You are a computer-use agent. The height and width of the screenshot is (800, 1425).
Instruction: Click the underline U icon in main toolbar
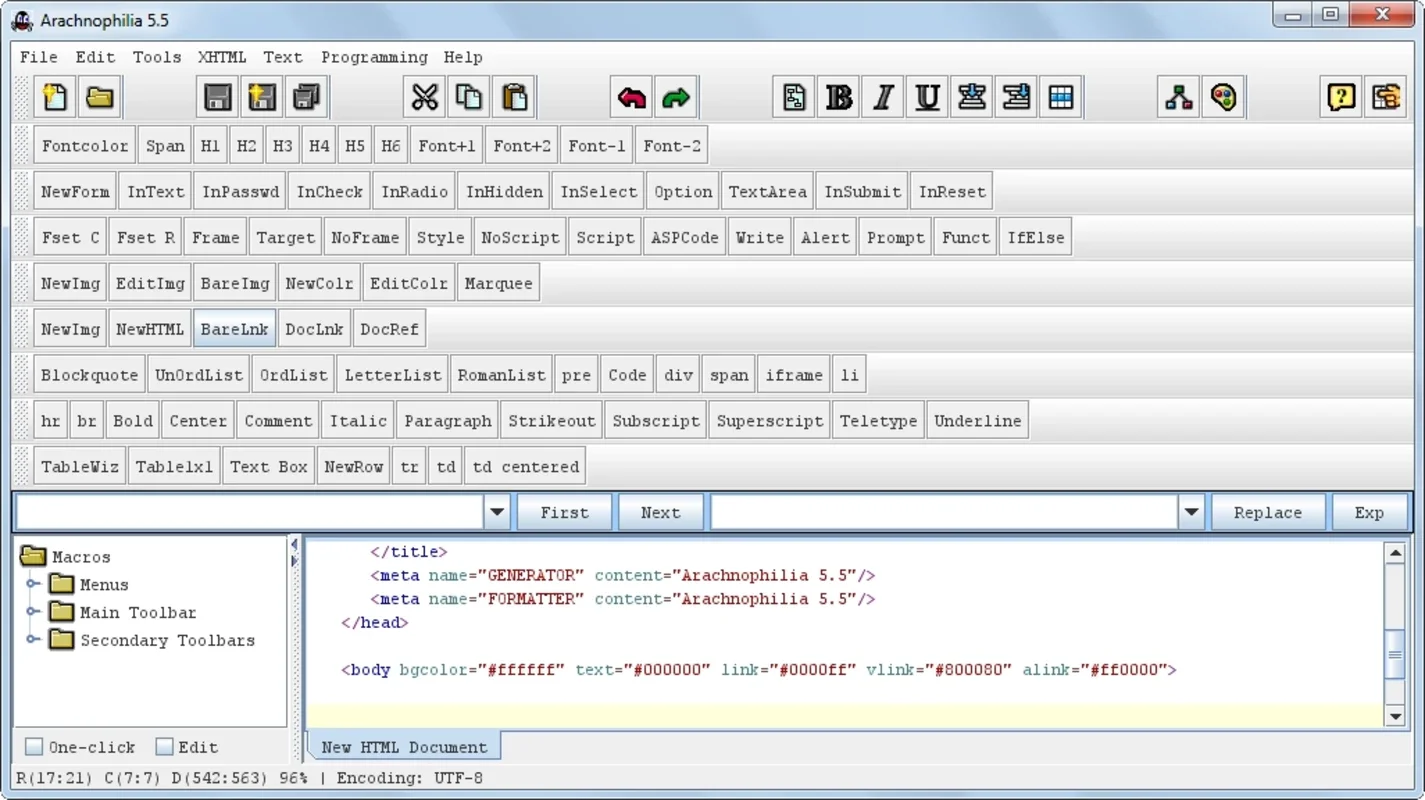click(927, 97)
